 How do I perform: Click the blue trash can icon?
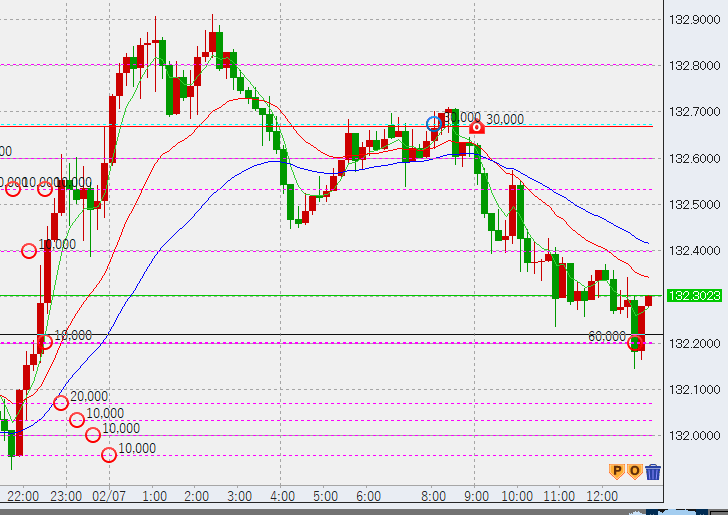[x=652, y=472]
